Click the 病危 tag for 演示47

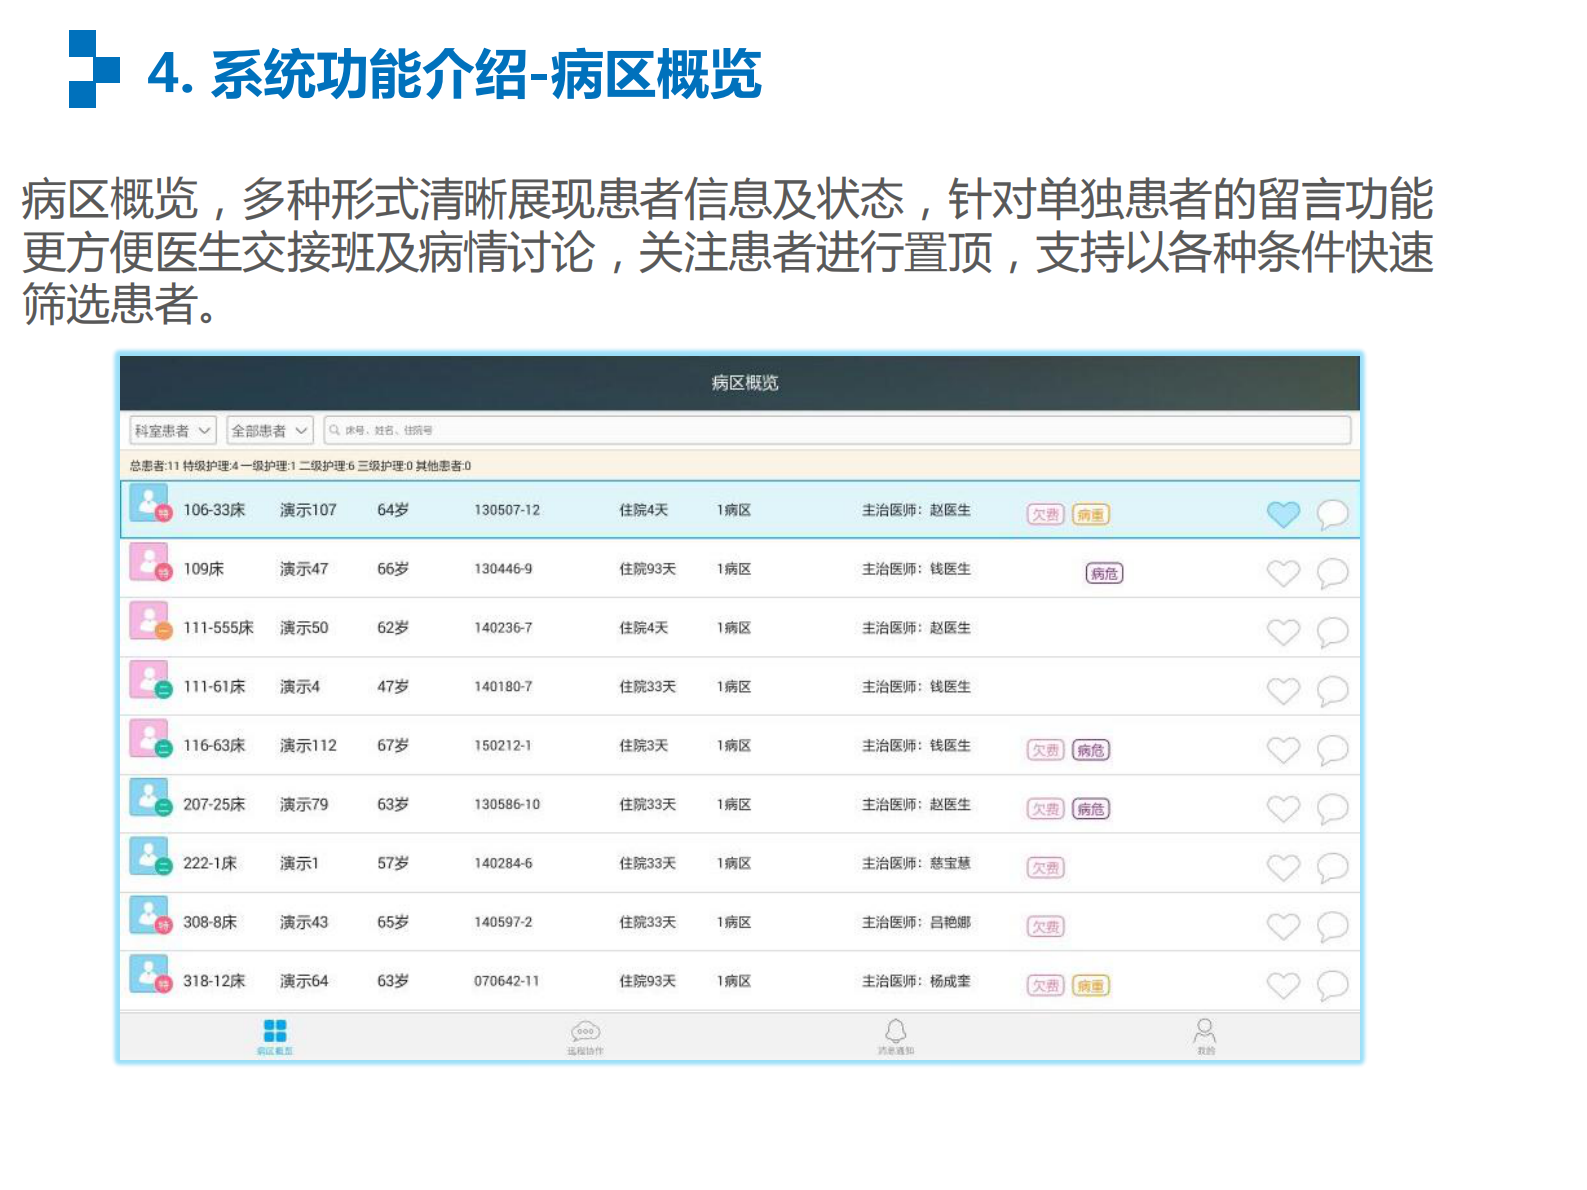click(1104, 573)
